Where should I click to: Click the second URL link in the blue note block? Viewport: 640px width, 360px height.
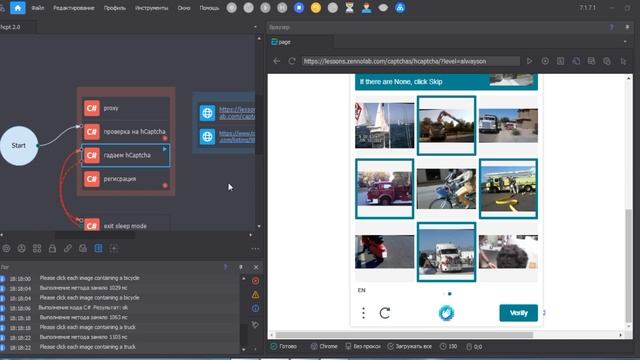click(x=237, y=136)
